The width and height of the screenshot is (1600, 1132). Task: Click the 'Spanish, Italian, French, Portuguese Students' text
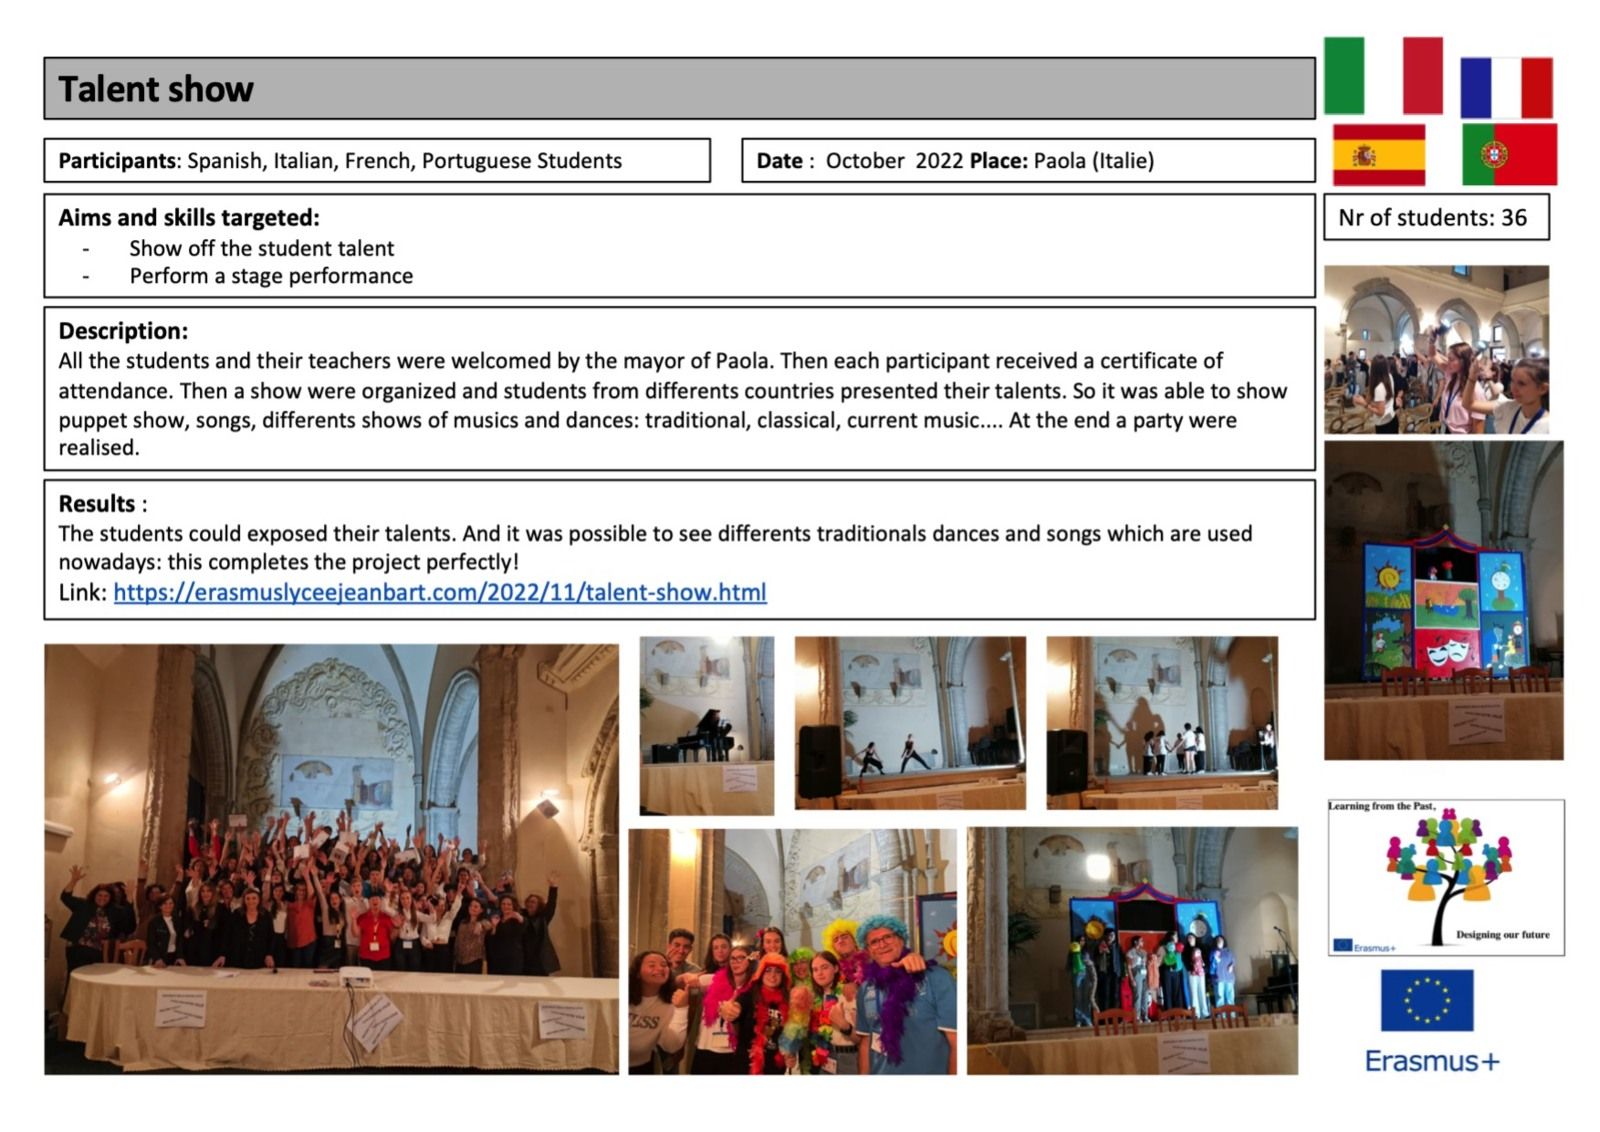[405, 161]
